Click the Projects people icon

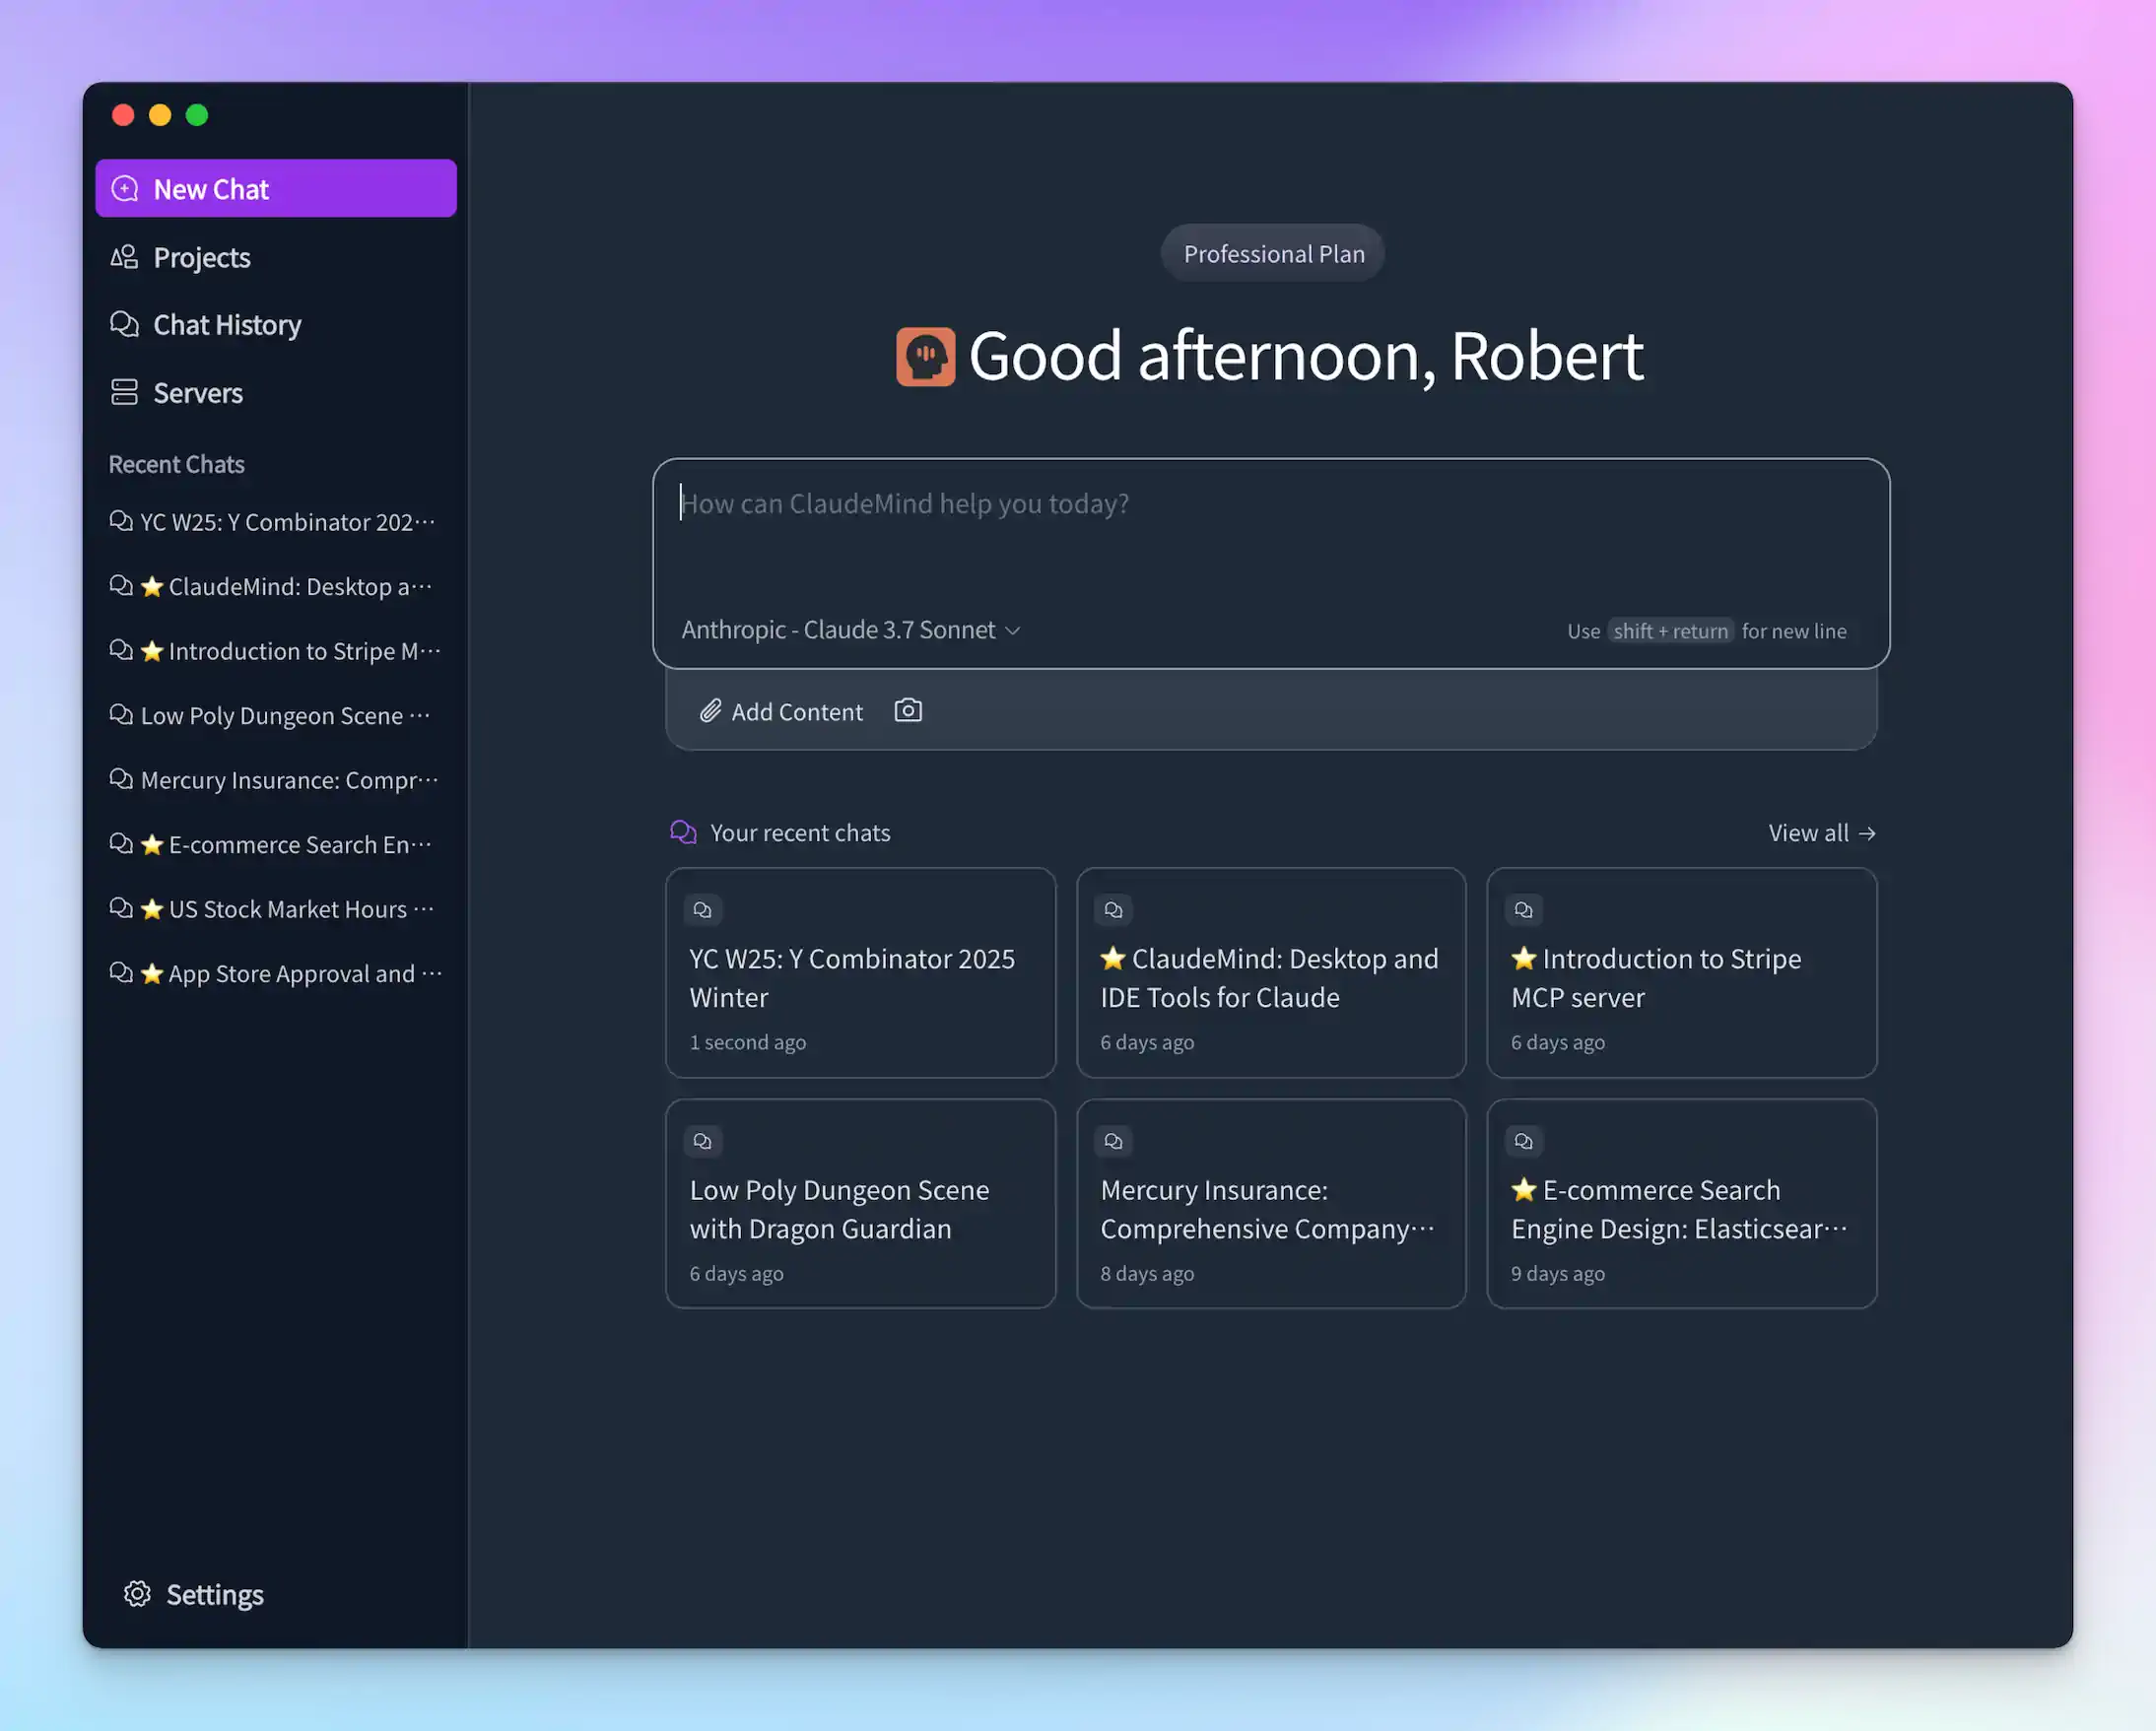pos(124,257)
